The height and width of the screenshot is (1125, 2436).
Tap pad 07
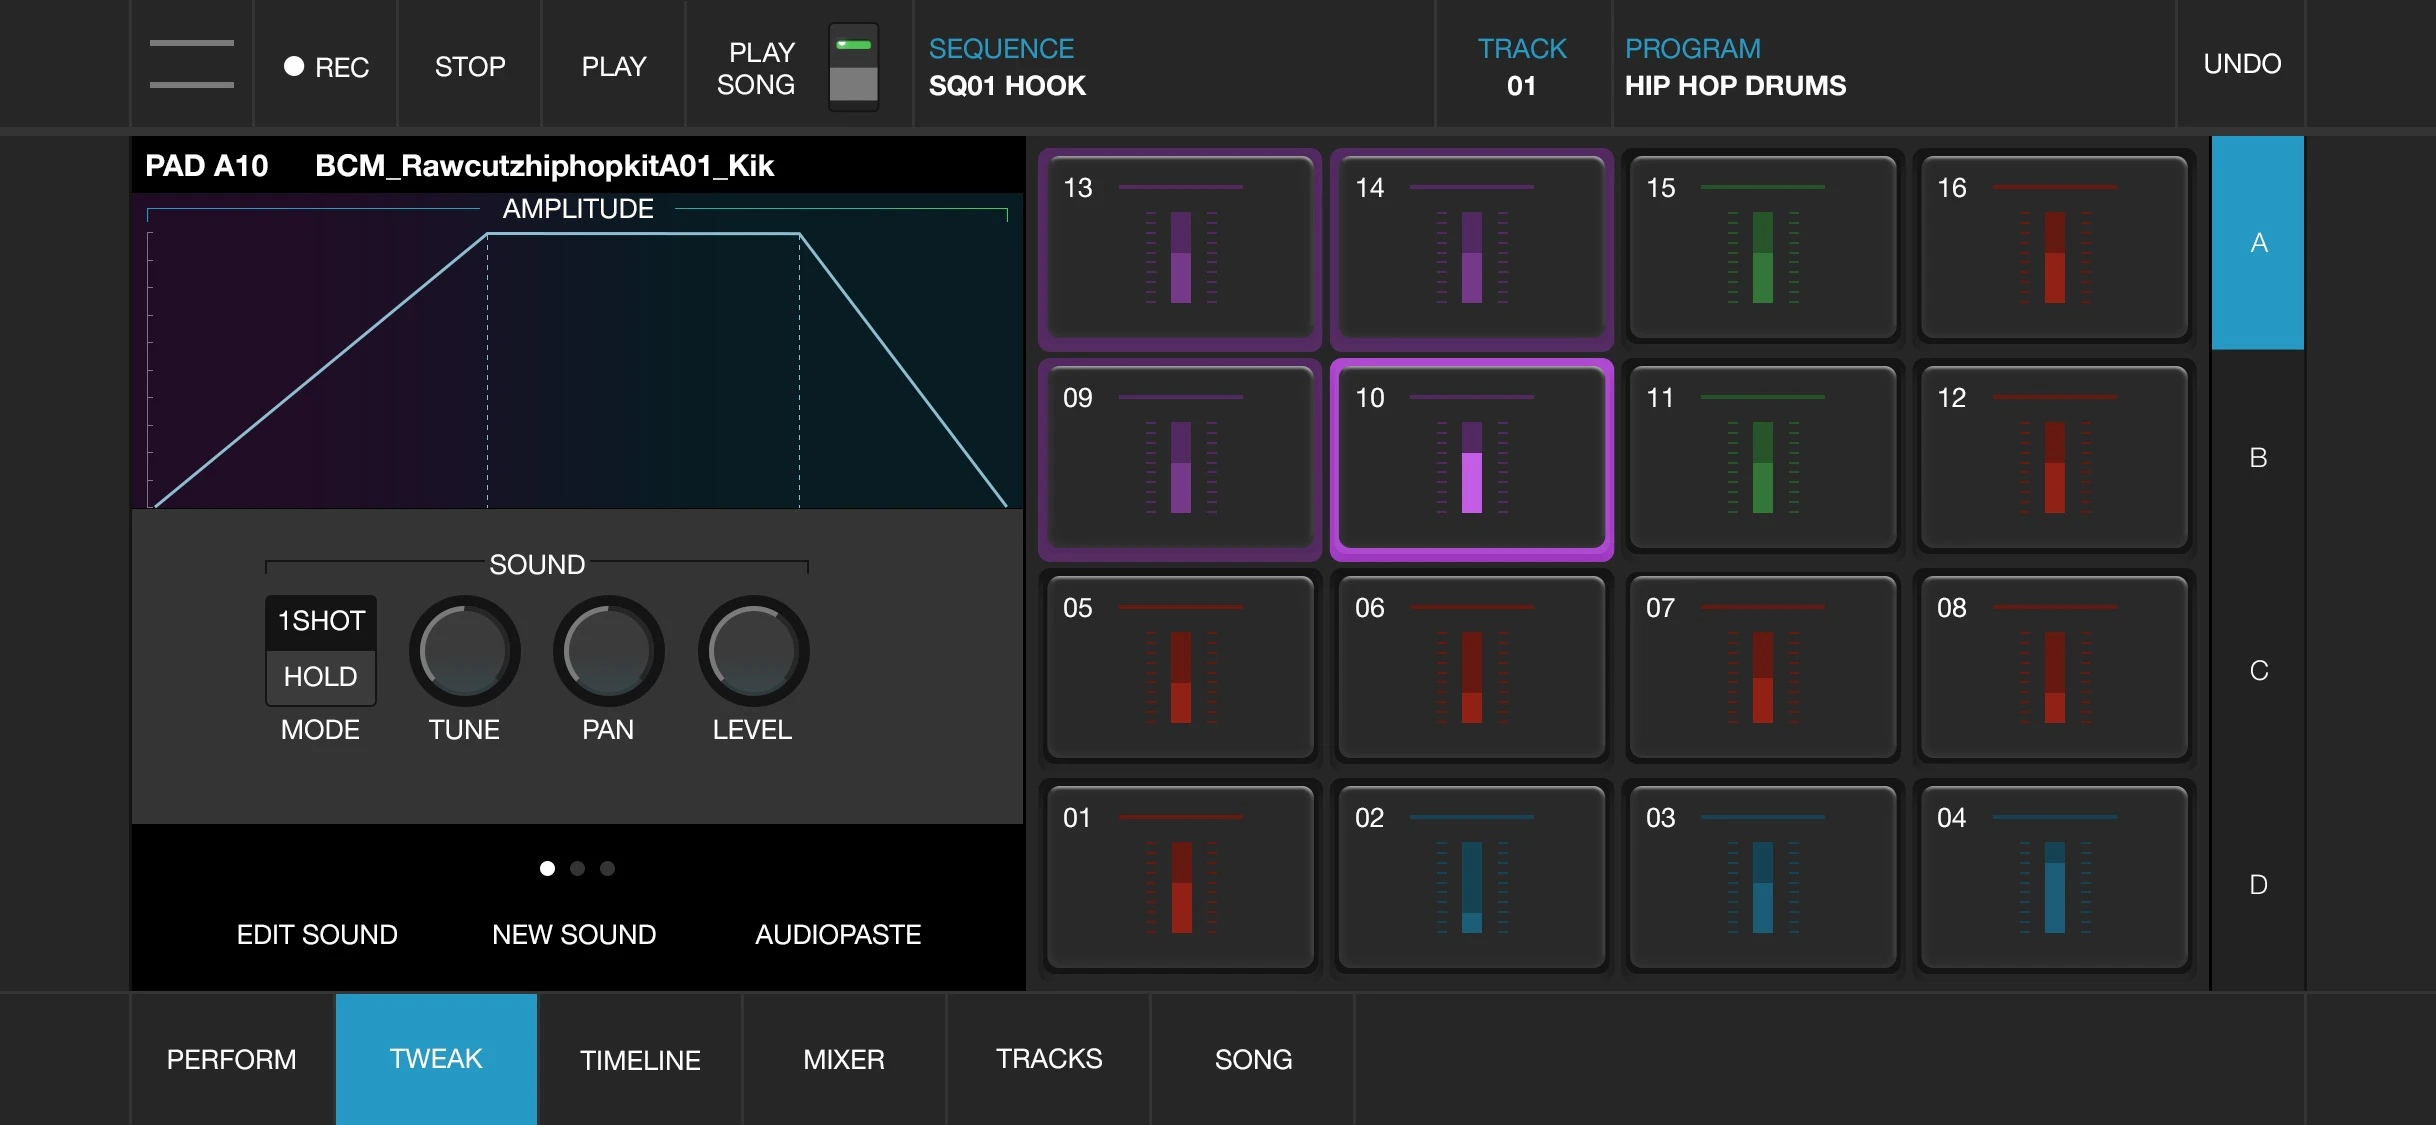[x=1763, y=668]
